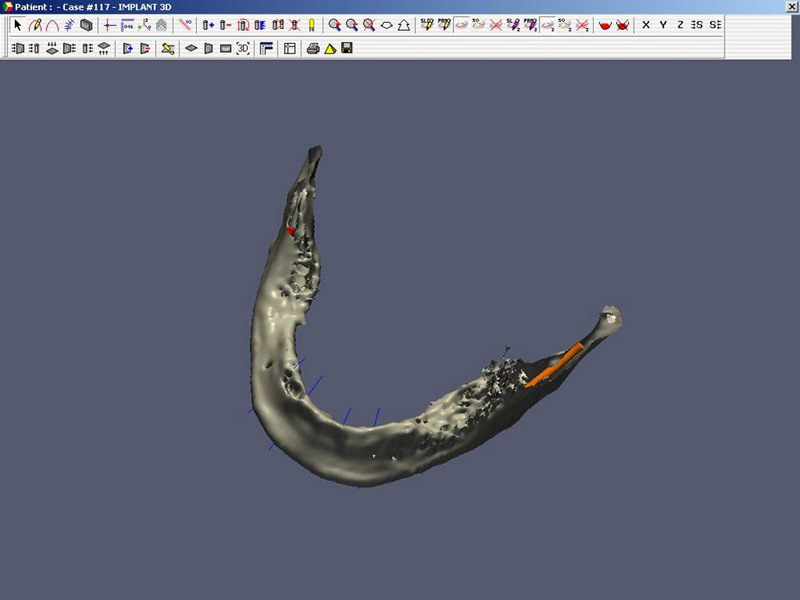The height and width of the screenshot is (600, 800).
Task: Toggle the 3D view button
Action: click(x=243, y=47)
